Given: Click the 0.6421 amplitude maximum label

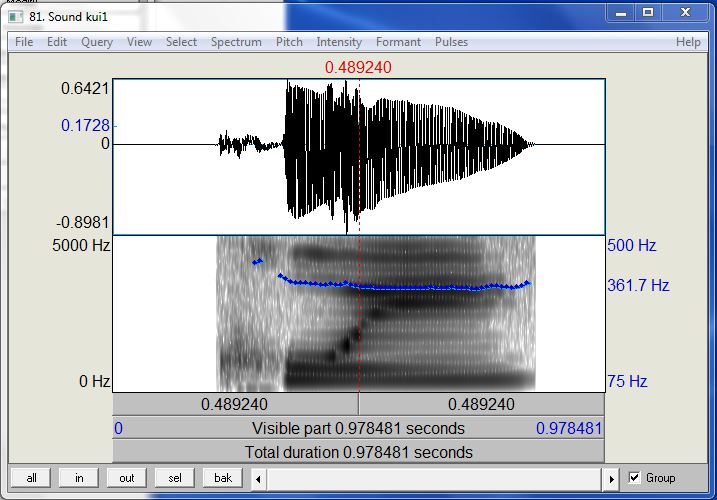Looking at the screenshot, I should pyautogui.click(x=86, y=89).
